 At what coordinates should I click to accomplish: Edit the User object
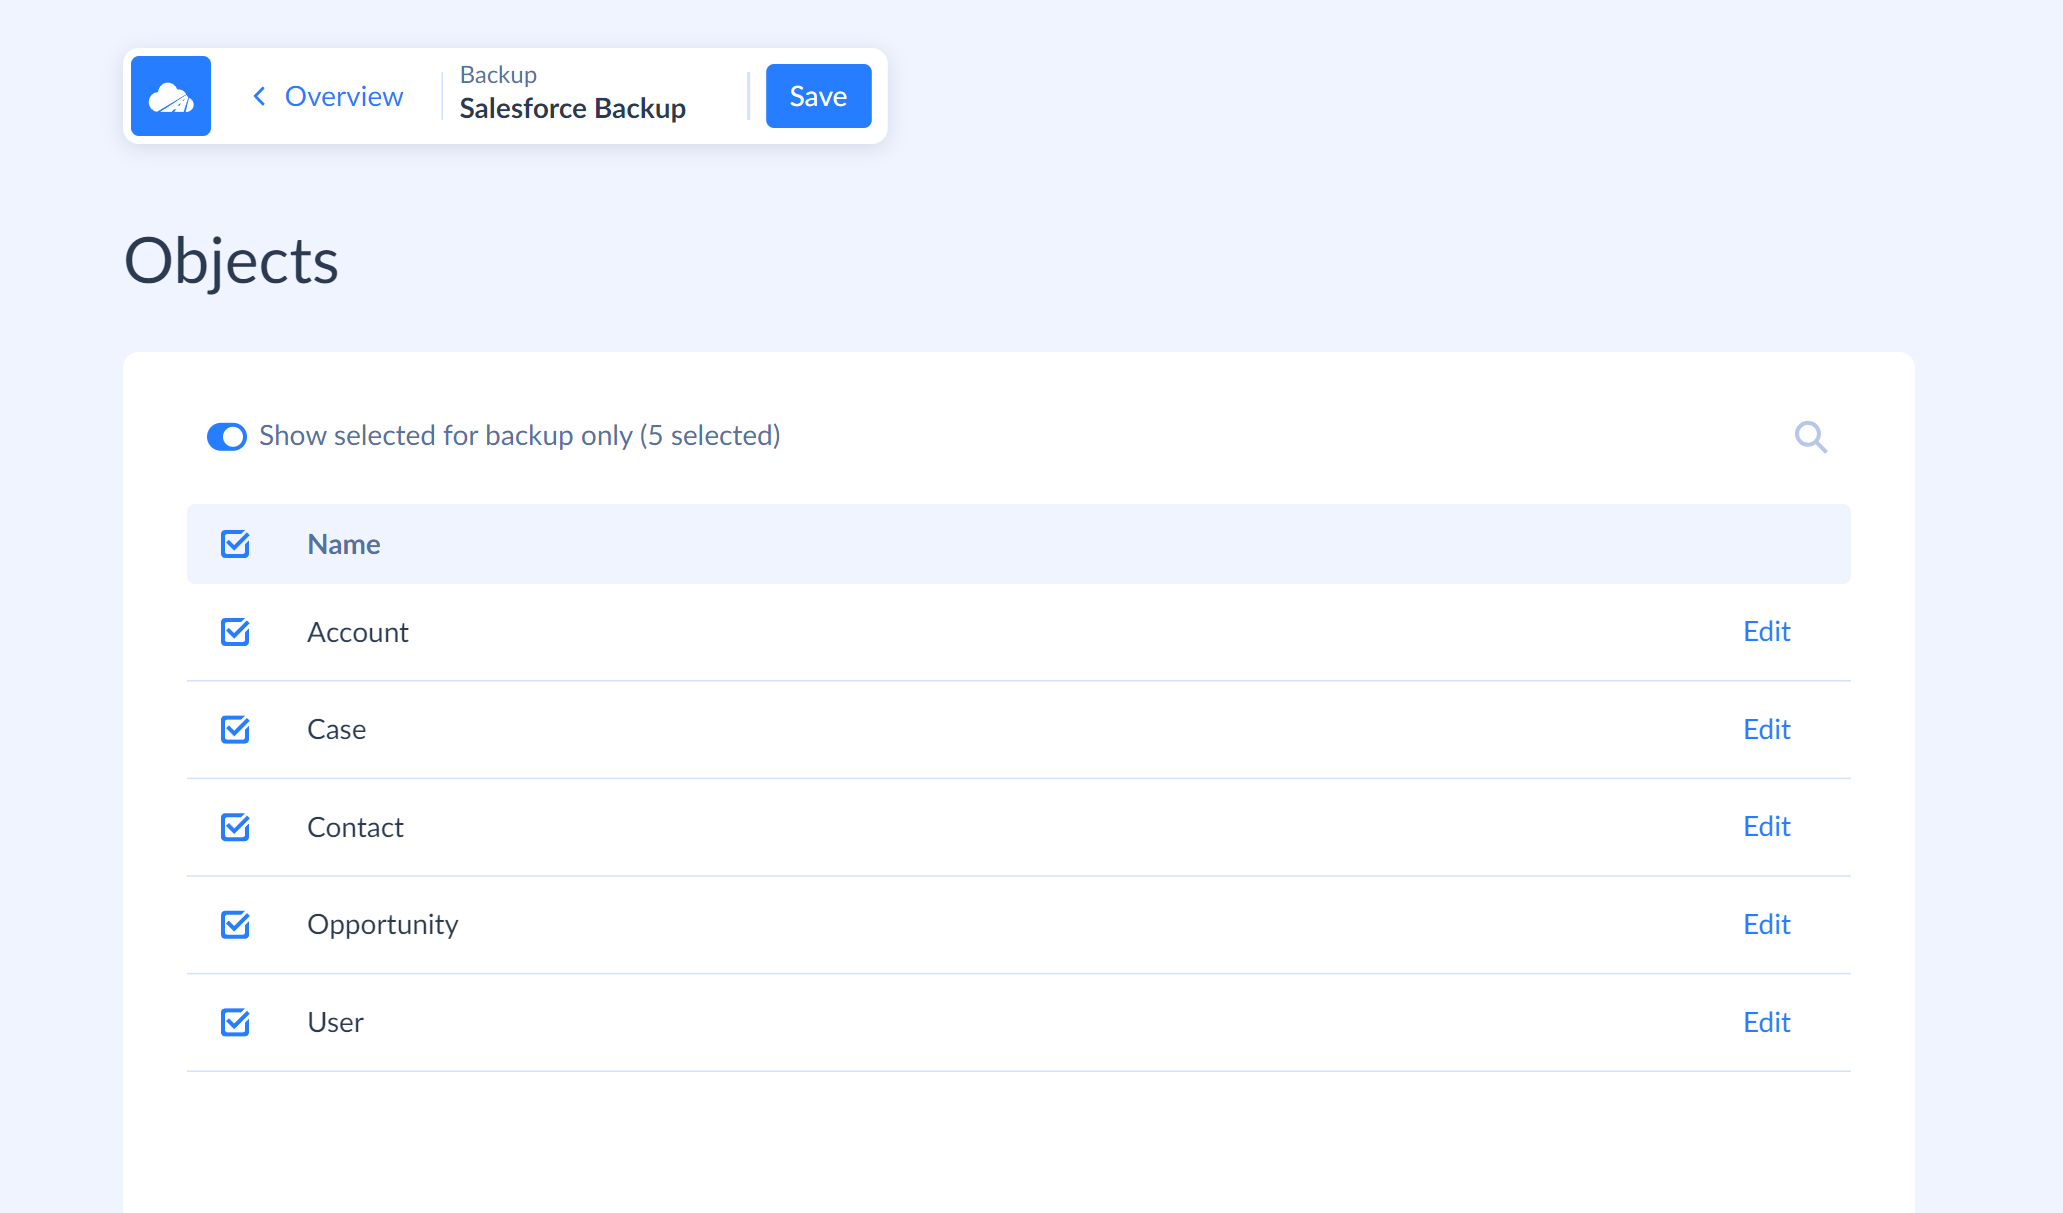coord(1766,1022)
